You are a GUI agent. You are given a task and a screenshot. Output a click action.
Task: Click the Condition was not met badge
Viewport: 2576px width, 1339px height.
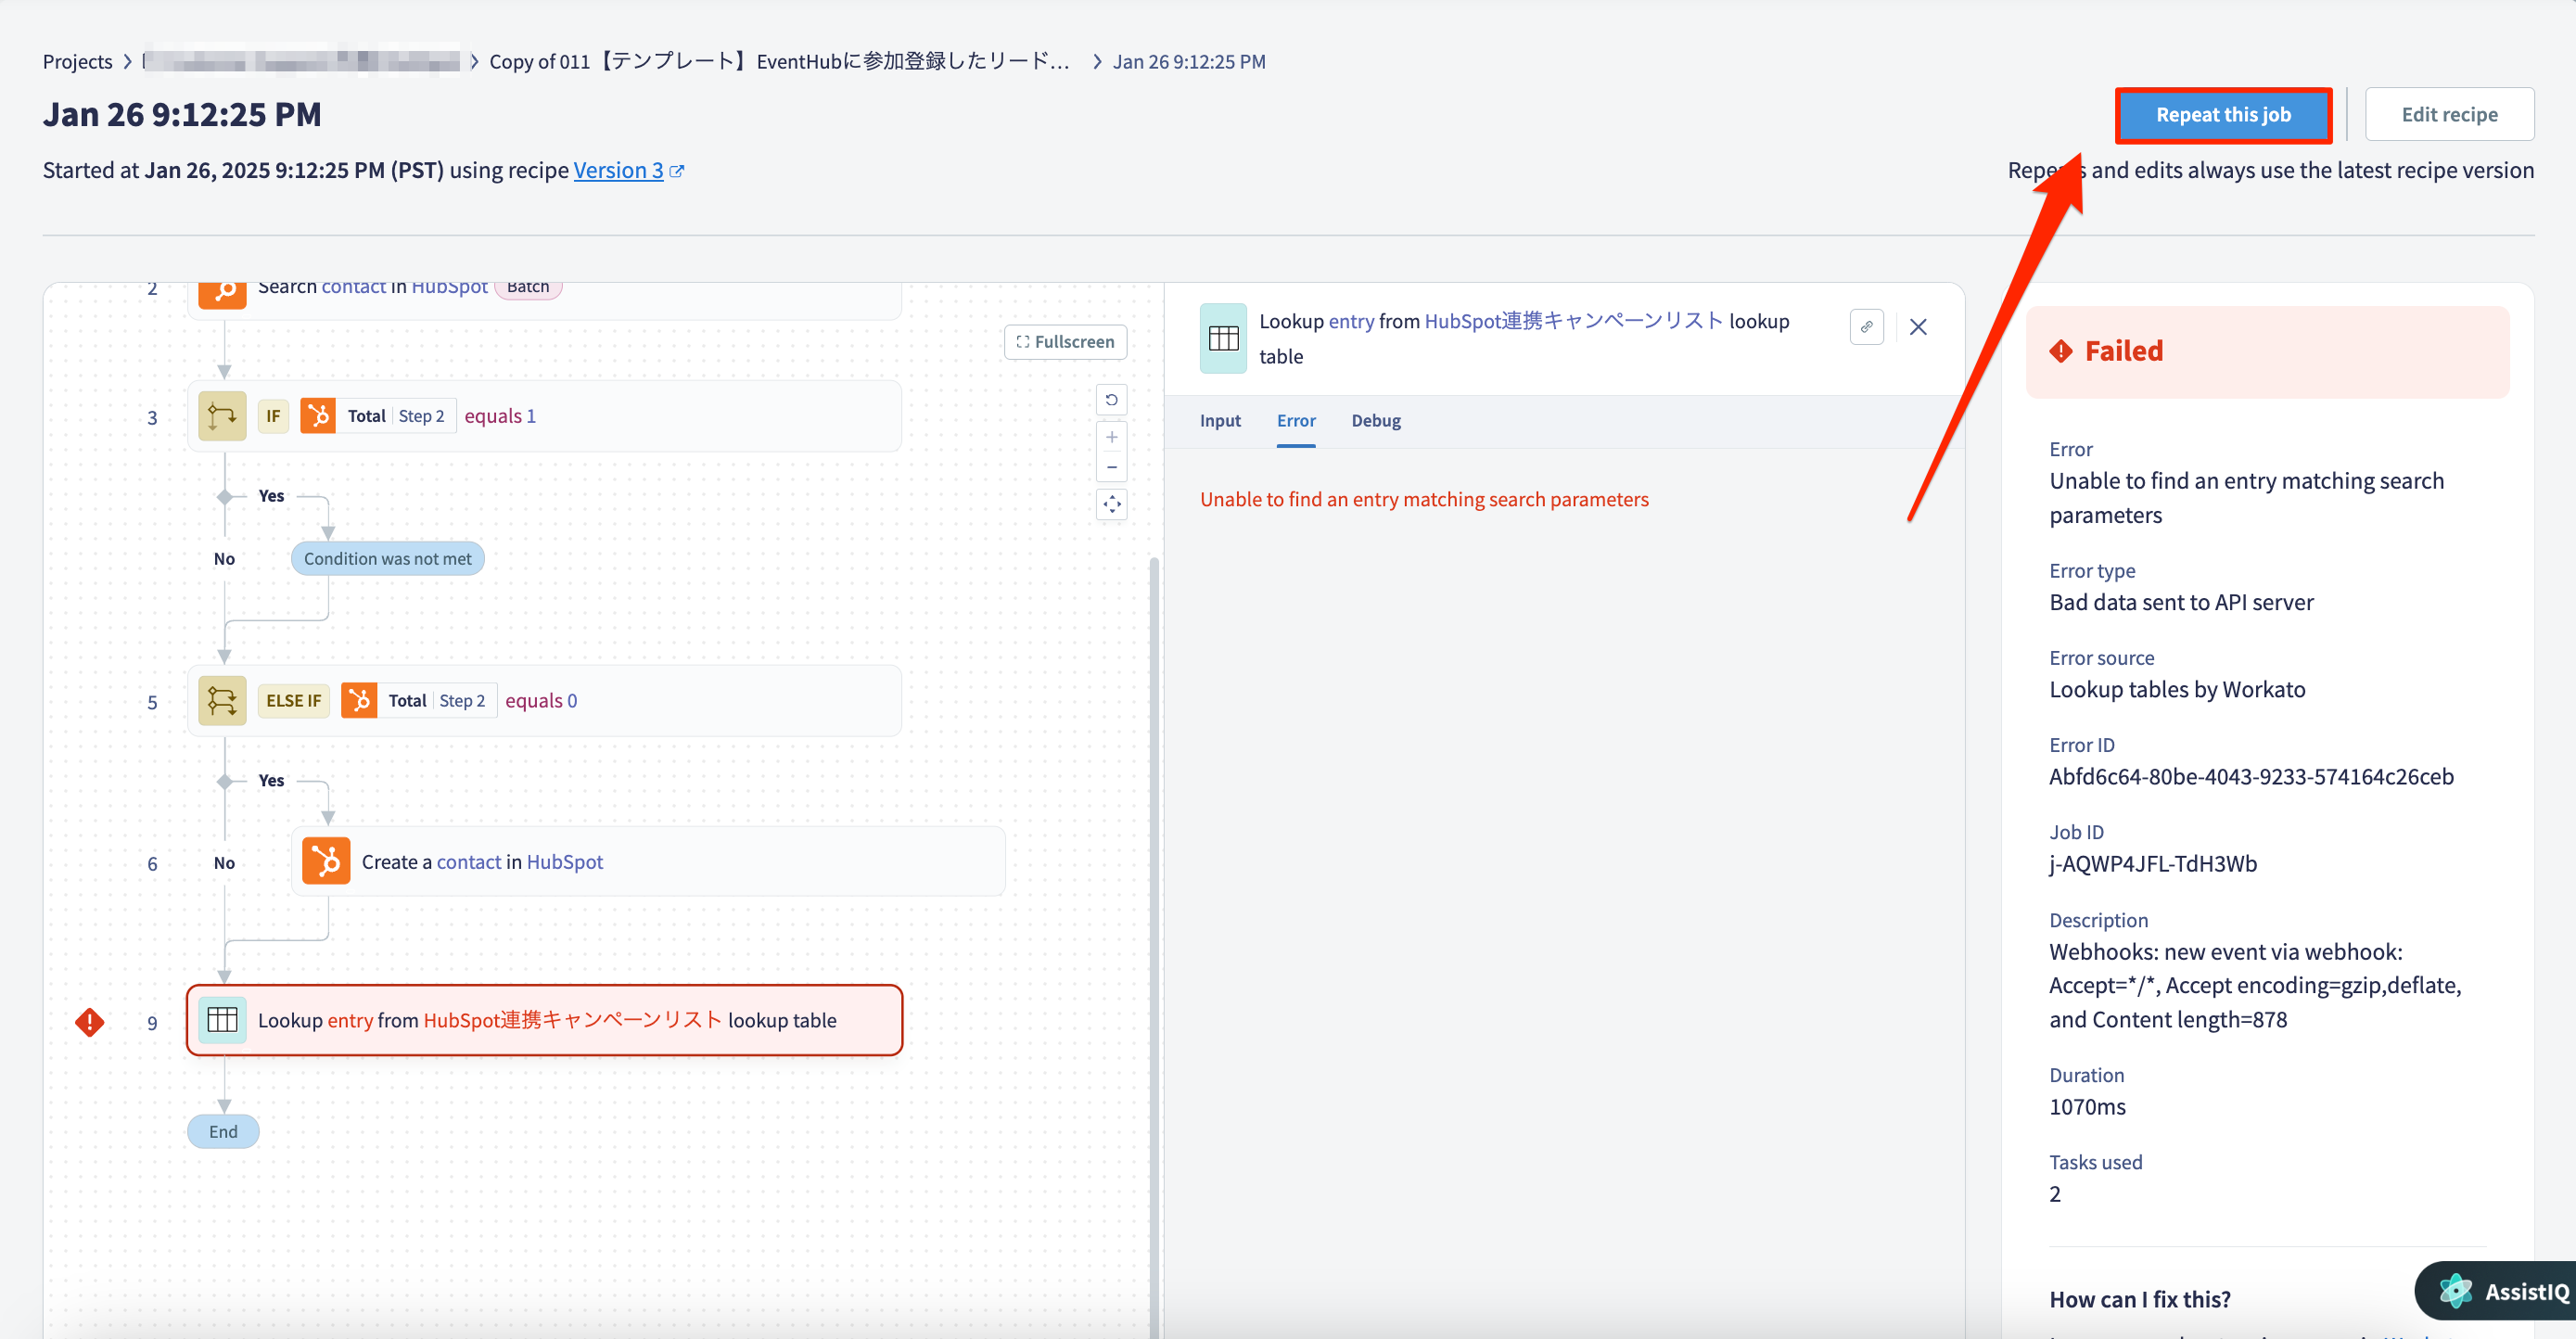[387, 559]
